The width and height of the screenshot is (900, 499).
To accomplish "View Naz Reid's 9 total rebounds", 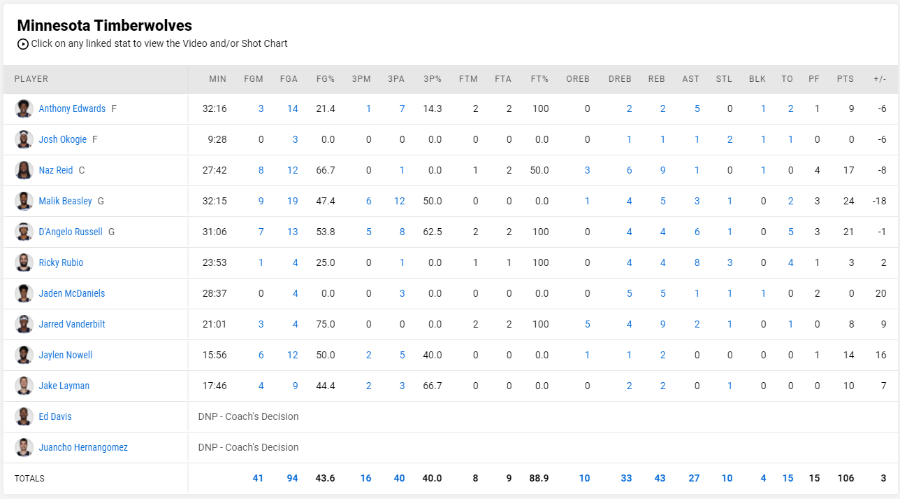I will [662, 170].
